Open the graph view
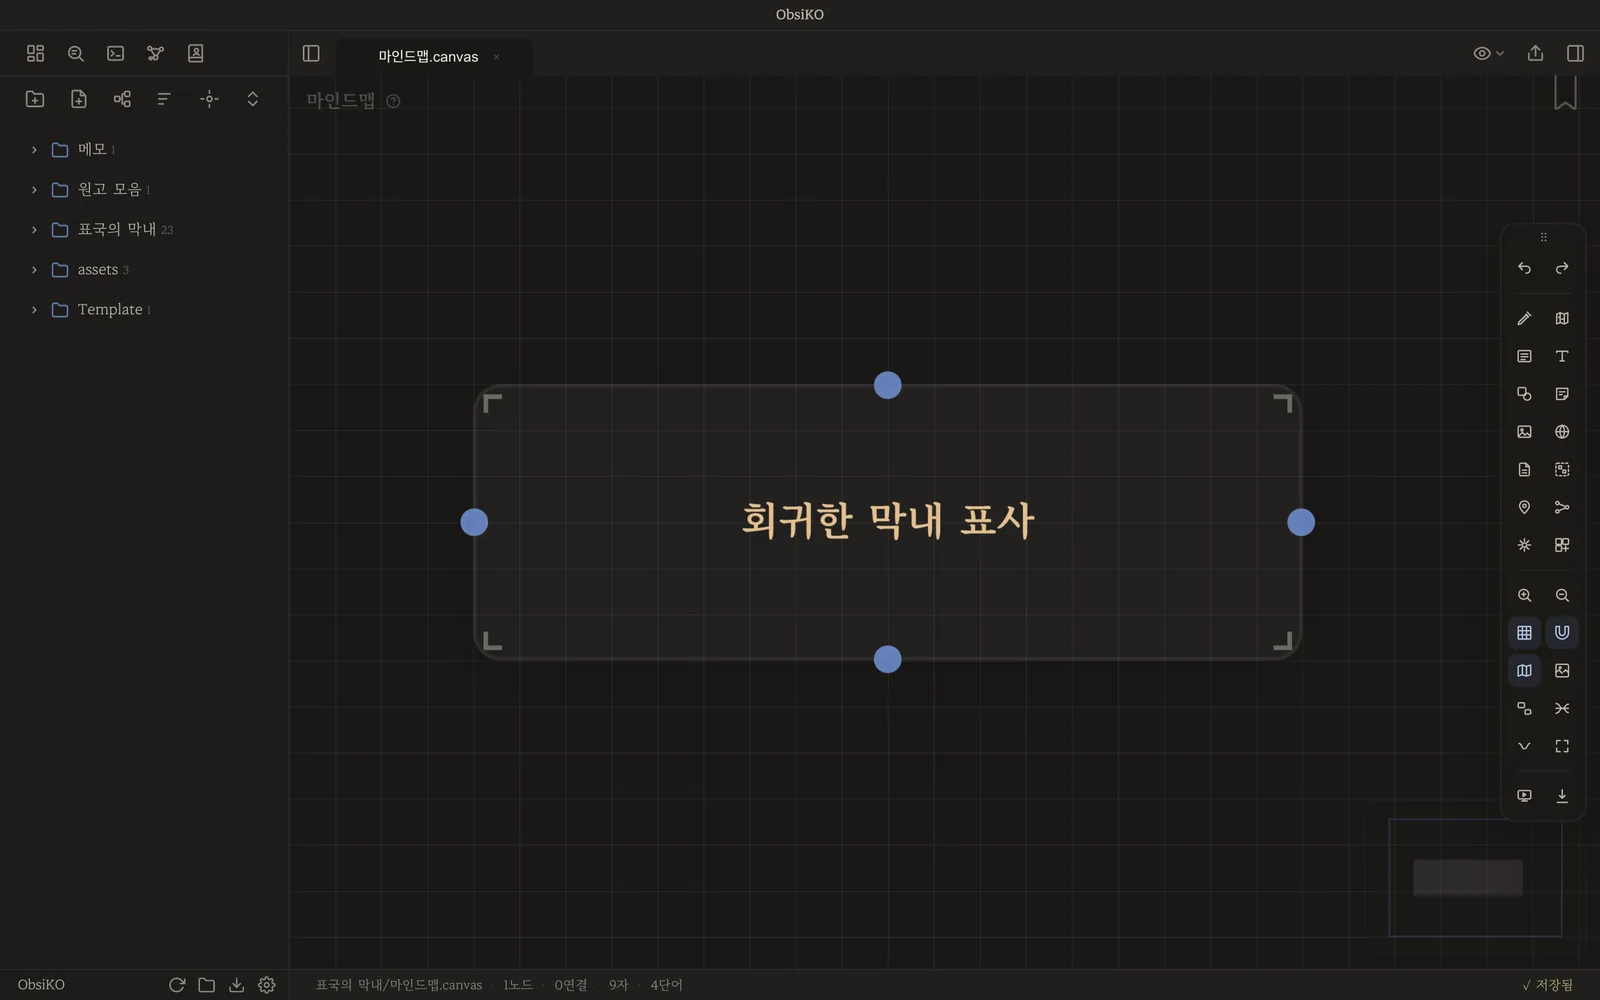This screenshot has height=1000, width=1600. (155, 53)
